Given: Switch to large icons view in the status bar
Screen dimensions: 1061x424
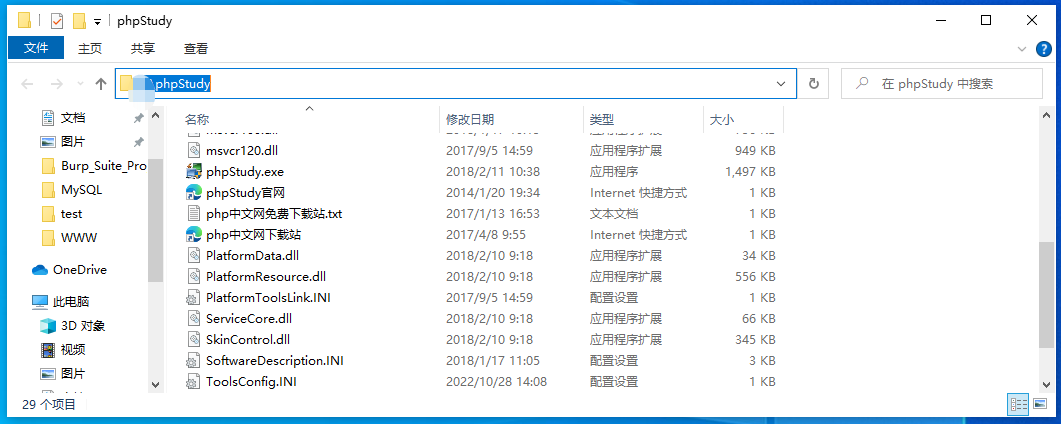Looking at the screenshot, I should pos(1041,404).
